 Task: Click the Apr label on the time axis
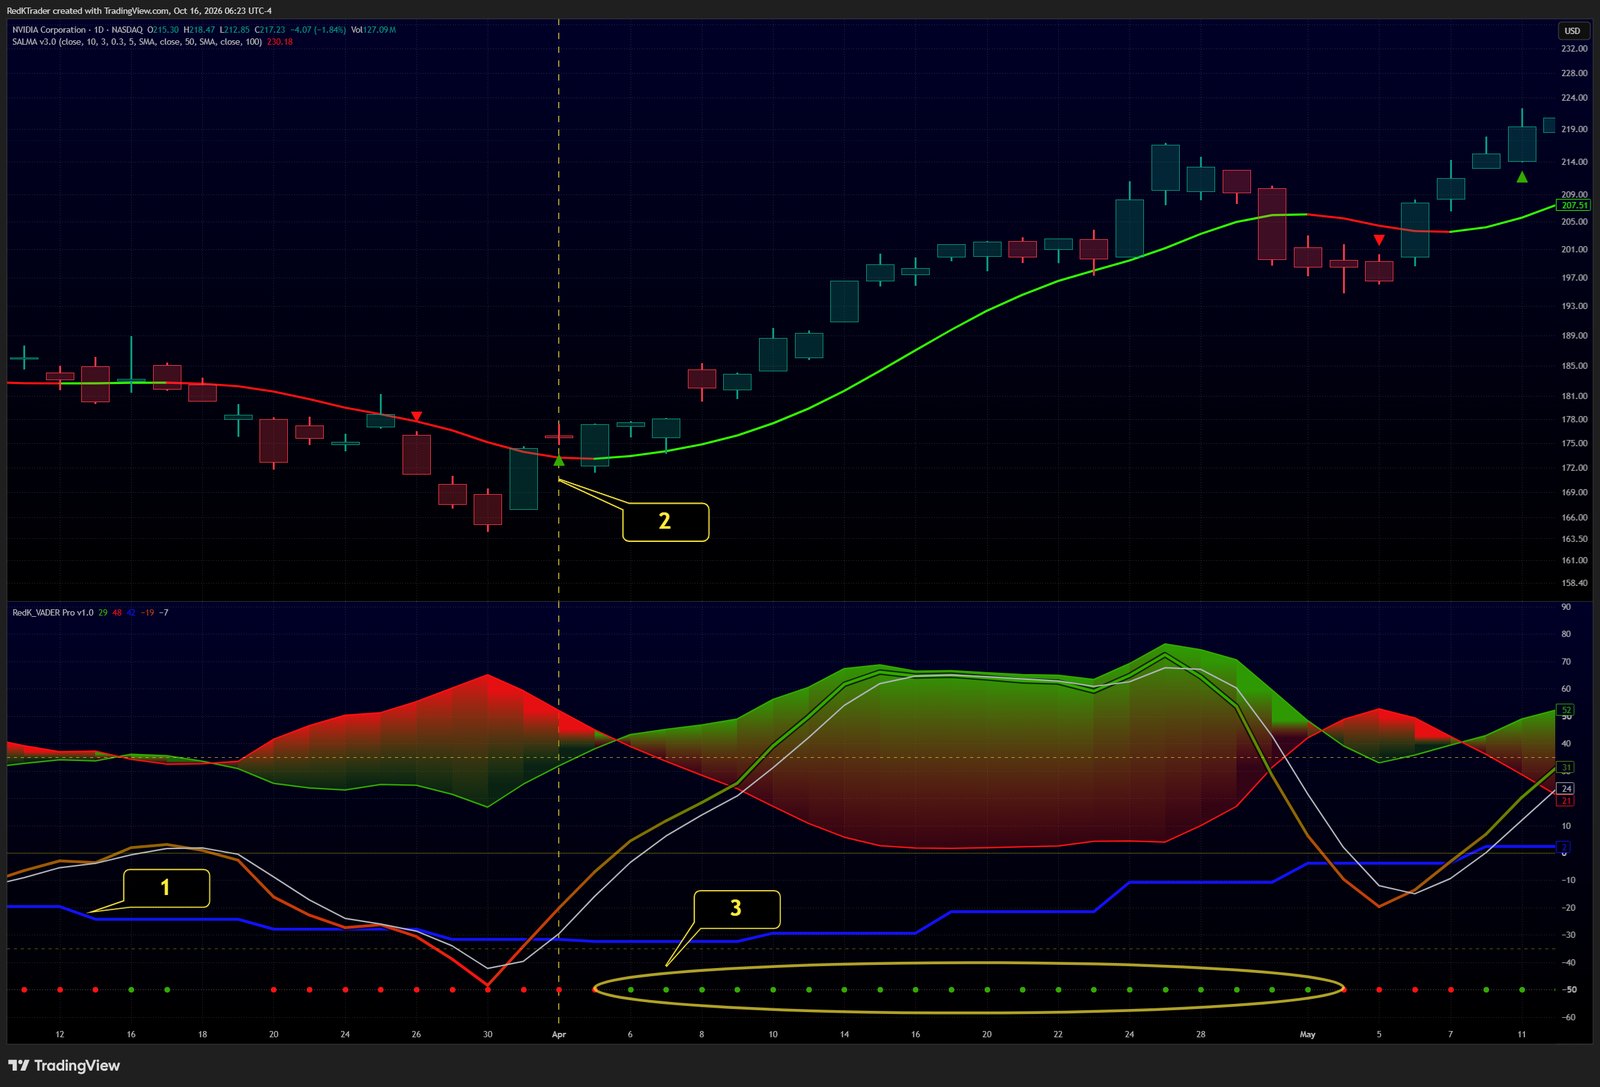559,1035
